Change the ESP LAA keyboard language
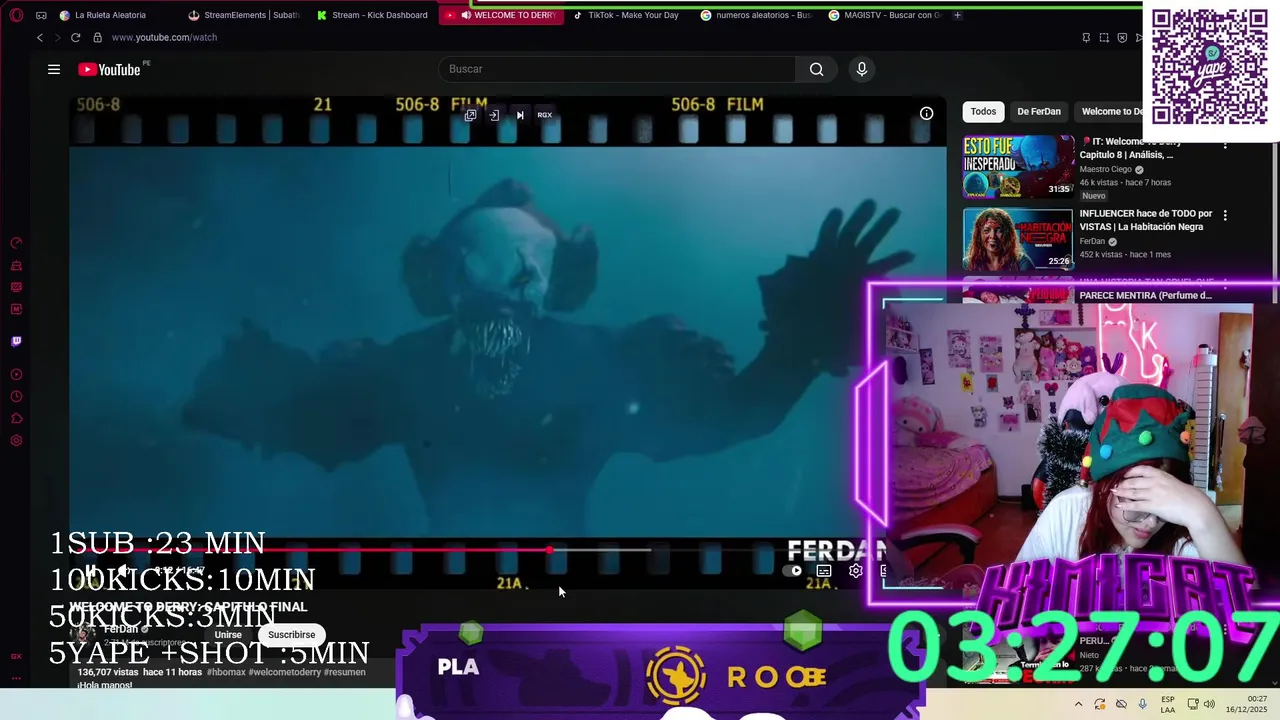 click(x=1168, y=704)
